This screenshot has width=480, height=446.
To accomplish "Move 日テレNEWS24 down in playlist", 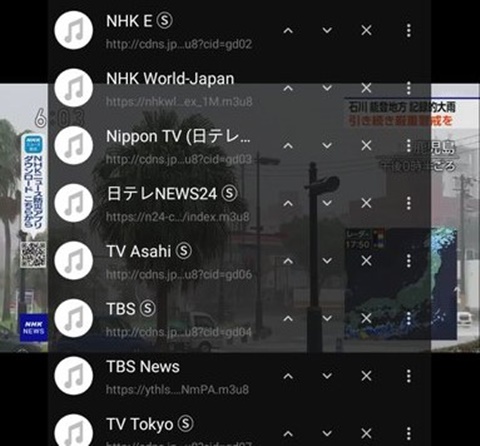I will [327, 203].
